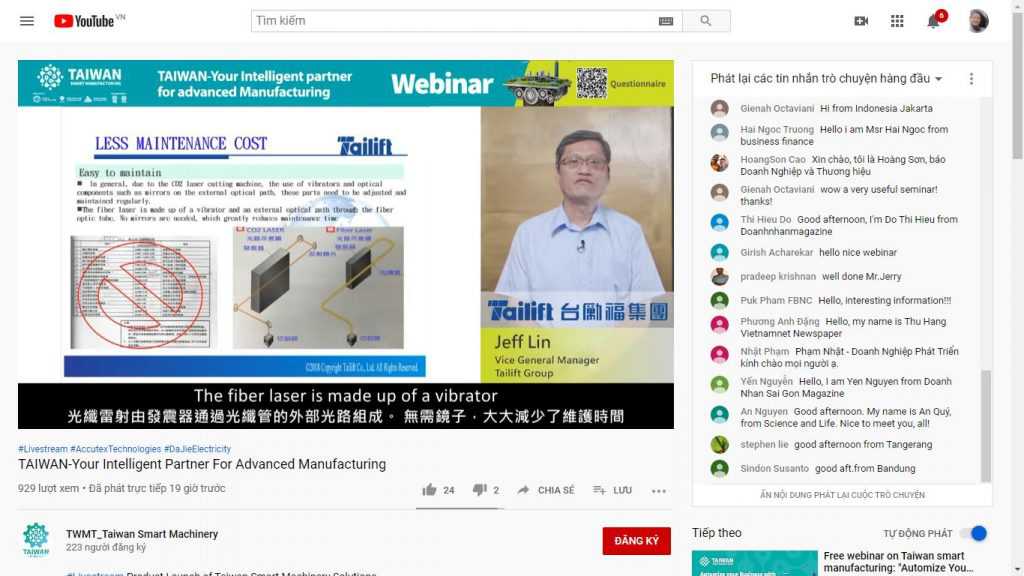Viewport: 1024px width, 576px height.
Task: Click the search magnifier button
Action: tap(706, 21)
